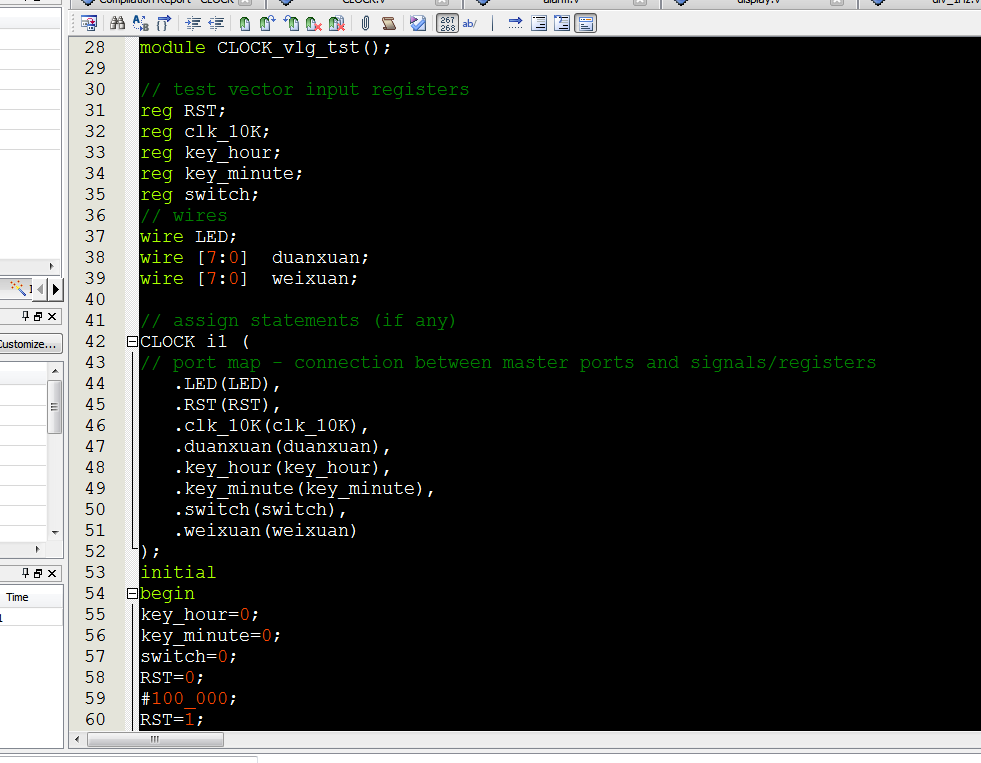Pin the panel above Customize button
The image size is (981, 763).
click(x=26, y=316)
